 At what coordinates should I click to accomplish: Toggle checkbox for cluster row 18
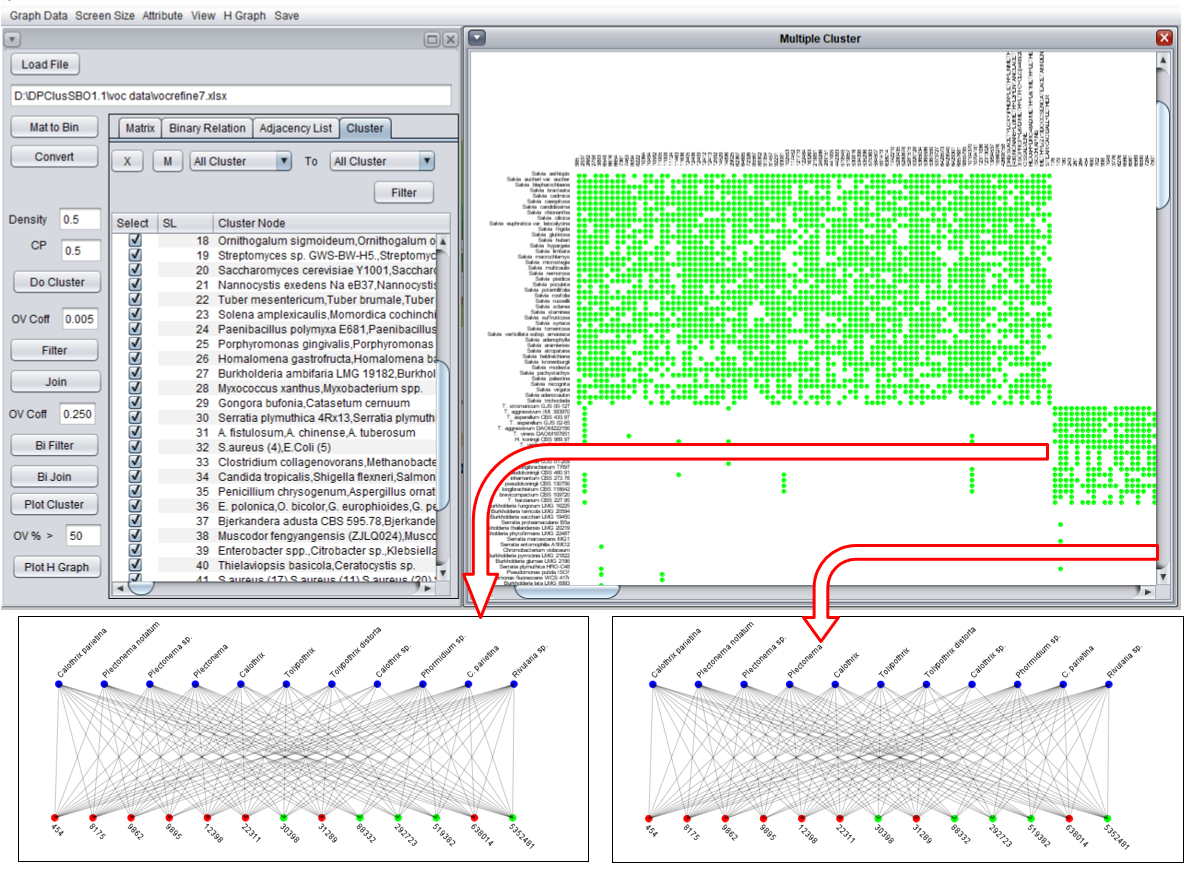tap(135, 240)
